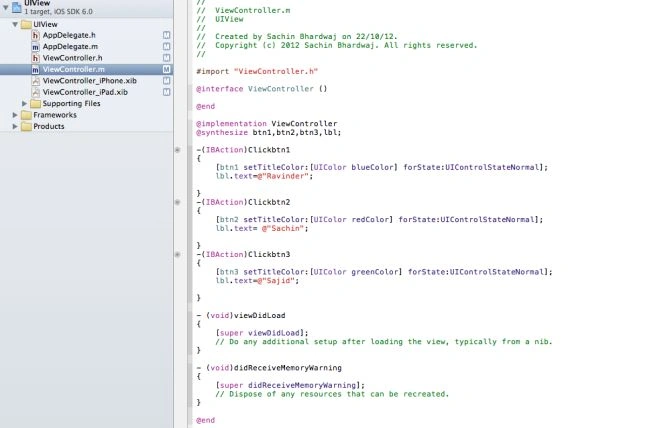Click the 'Do any additional setup' comment
This screenshot has height=428, width=650.
tap(384, 342)
